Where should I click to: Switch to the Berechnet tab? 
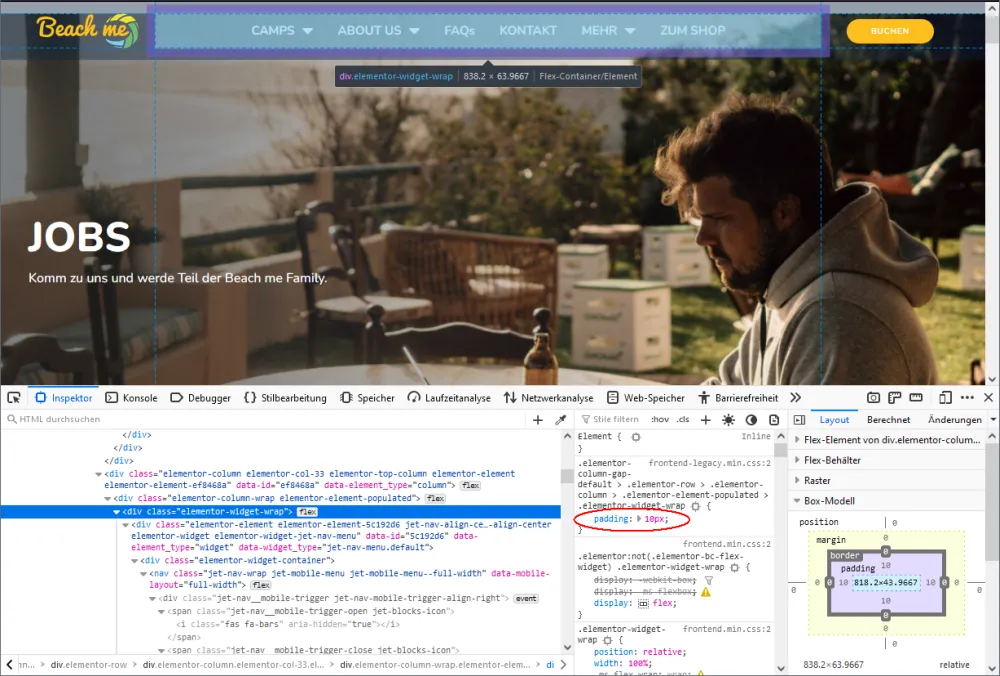coord(888,420)
